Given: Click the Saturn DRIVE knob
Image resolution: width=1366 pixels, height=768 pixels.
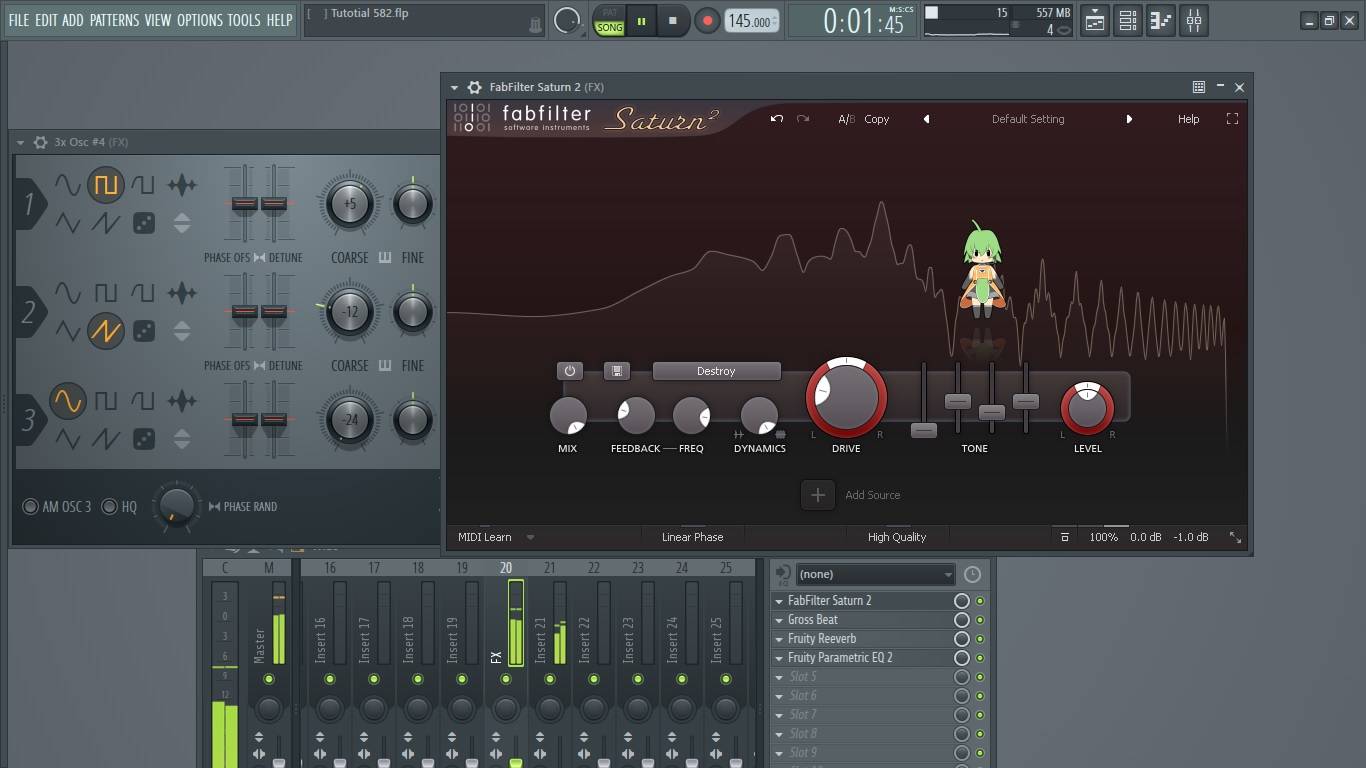Looking at the screenshot, I should pyautogui.click(x=846, y=397).
